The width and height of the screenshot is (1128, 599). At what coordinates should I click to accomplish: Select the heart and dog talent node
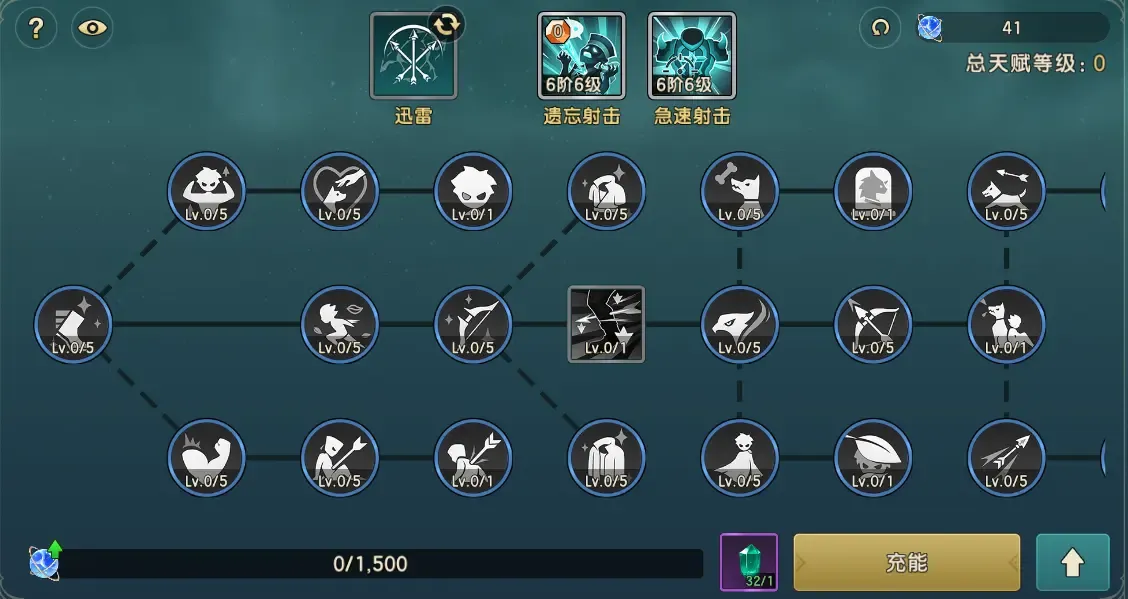click(340, 191)
